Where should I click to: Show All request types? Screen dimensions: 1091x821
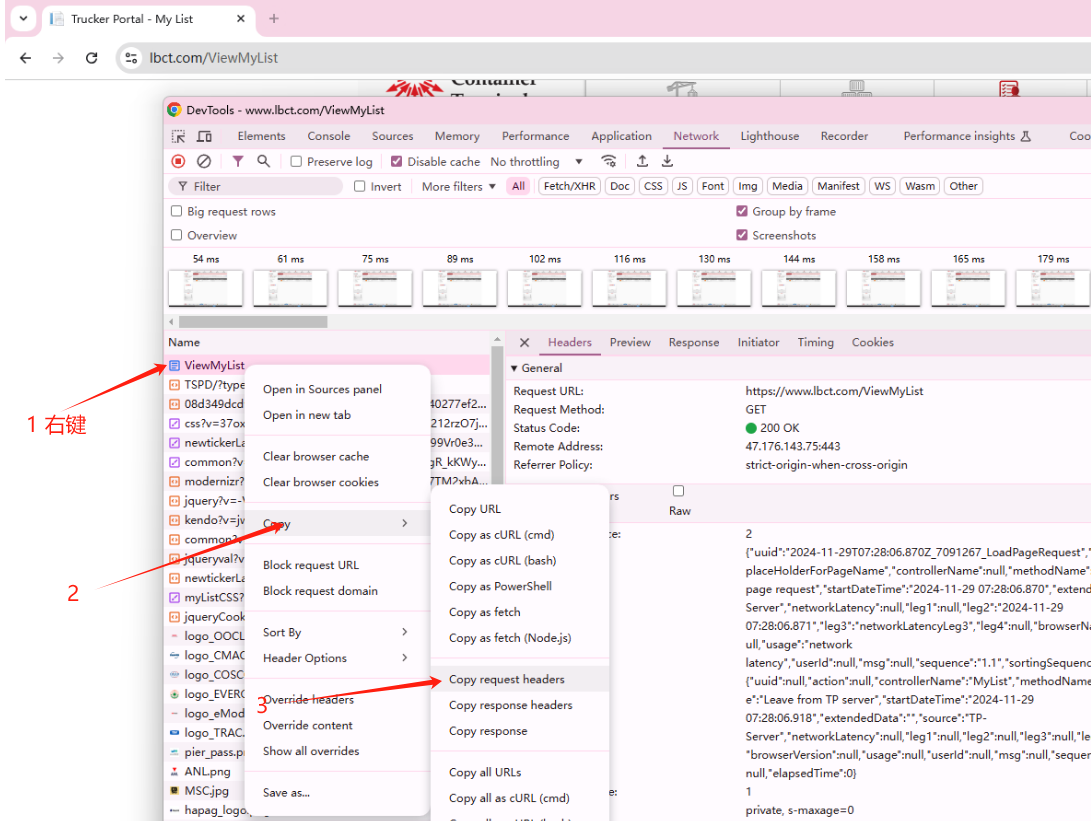[518, 186]
